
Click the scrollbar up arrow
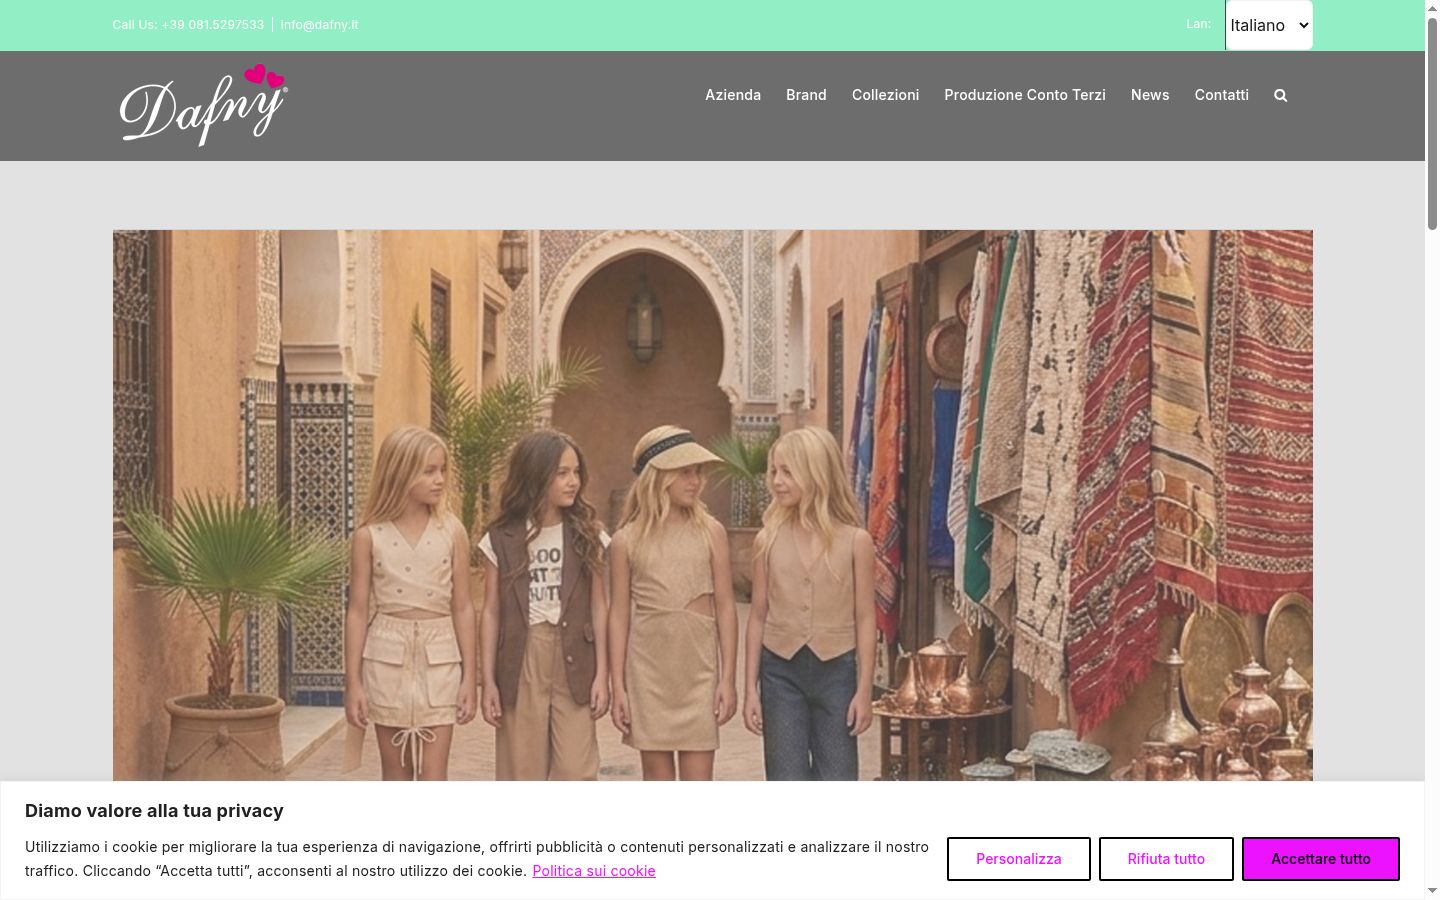(1432, 8)
